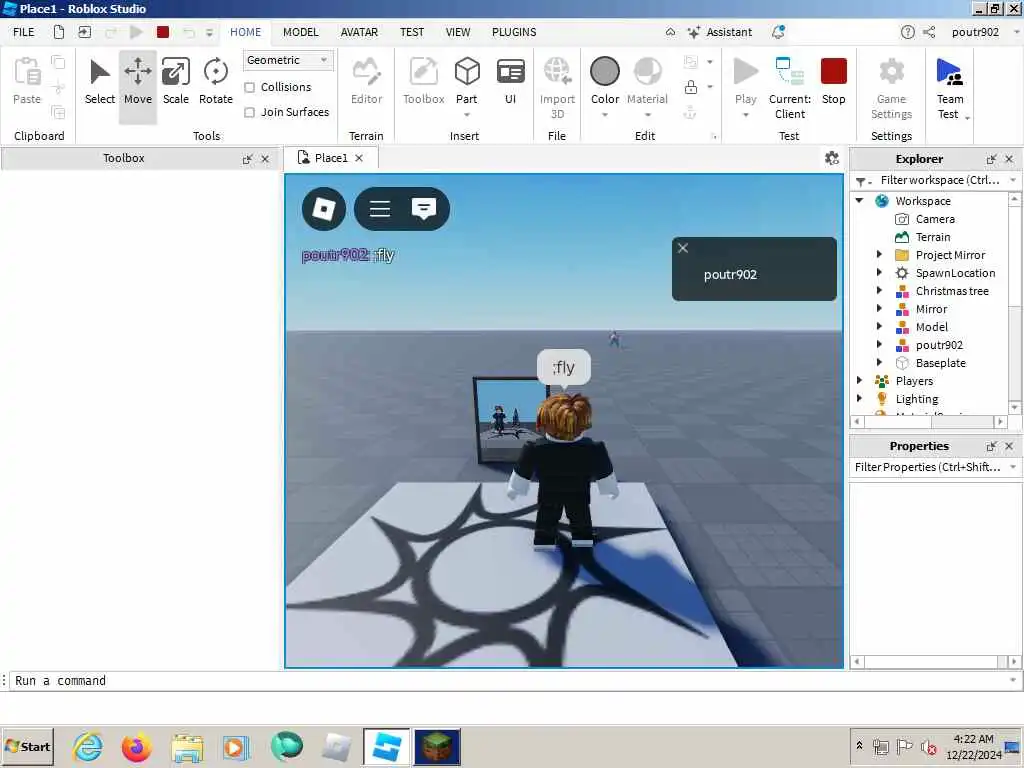Viewport: 1024px width, 768px height.
Task: Stop the running test
Action: (833, 82)
